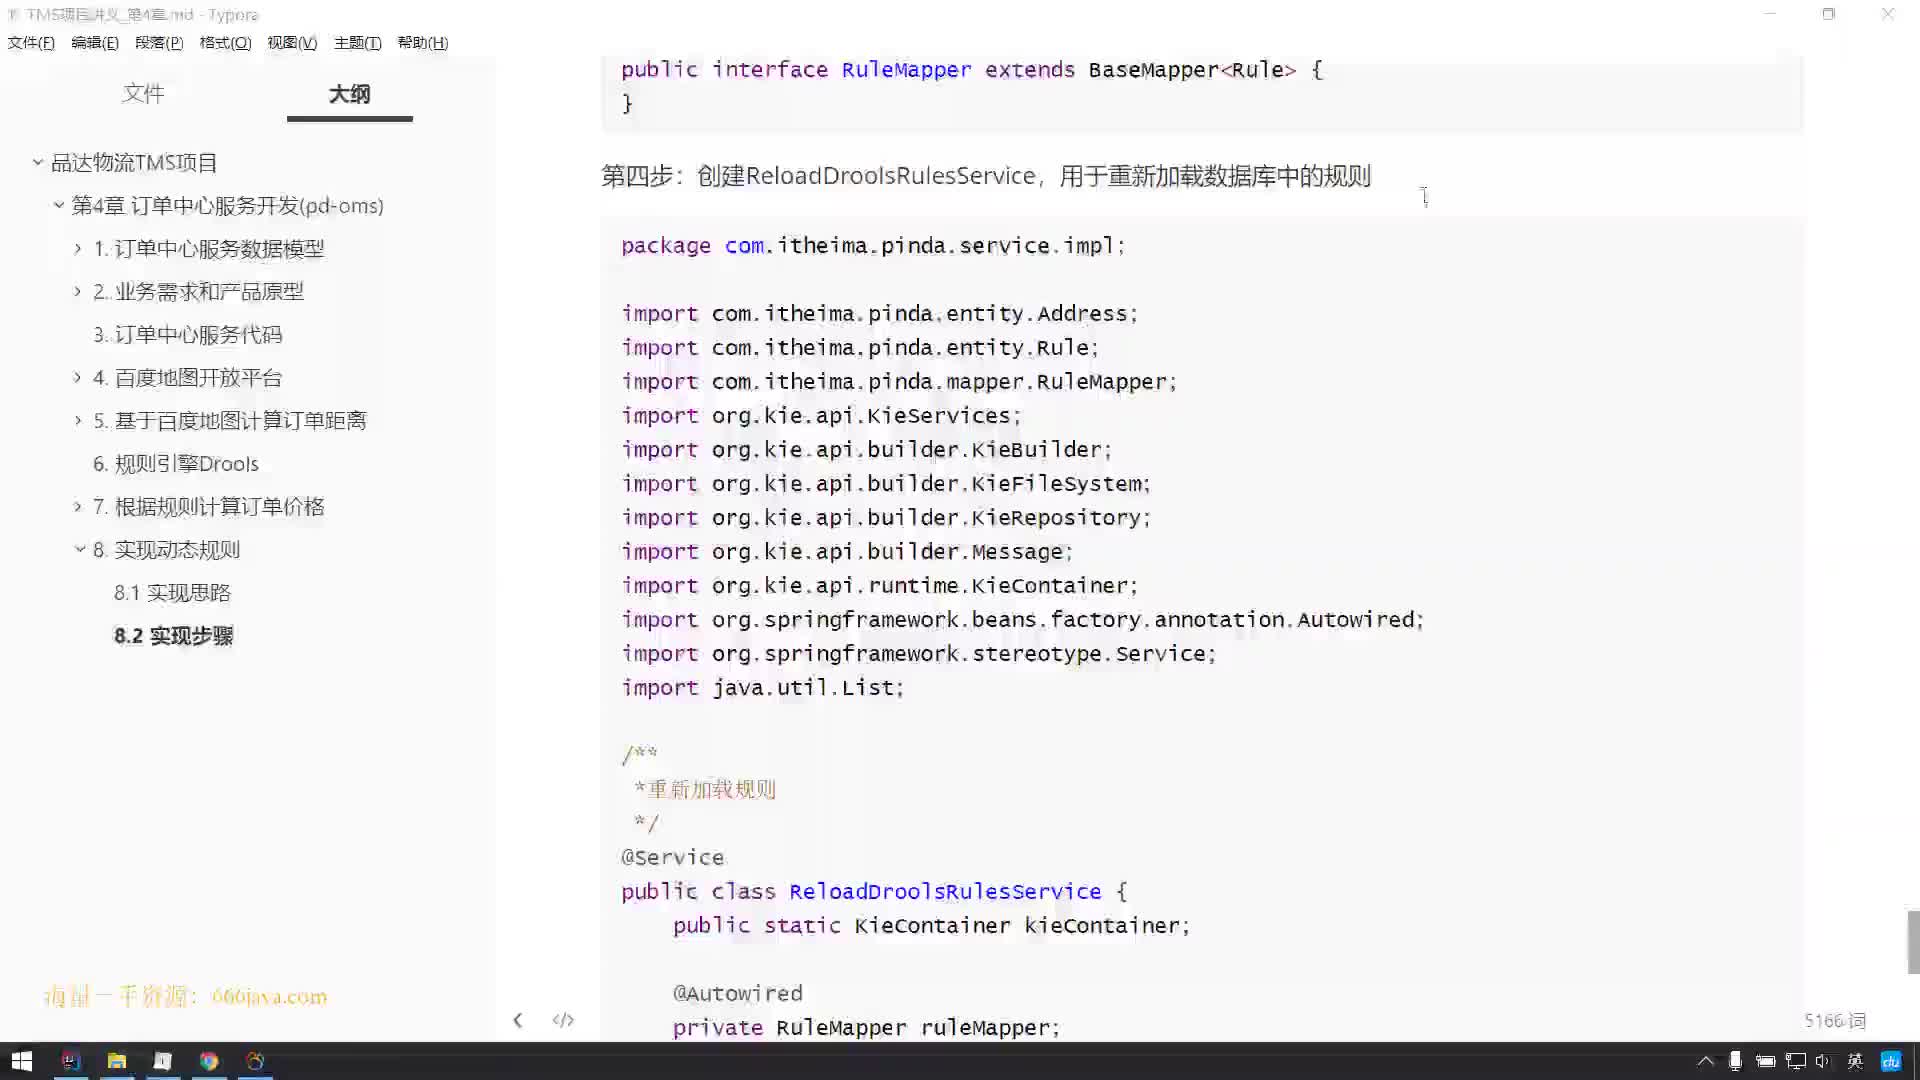Viewport: 1920px width, 1080px height.
Task: Jump to 第4章 订单中心服务开发(pd-oms) heading
Action: coord(227,205)
